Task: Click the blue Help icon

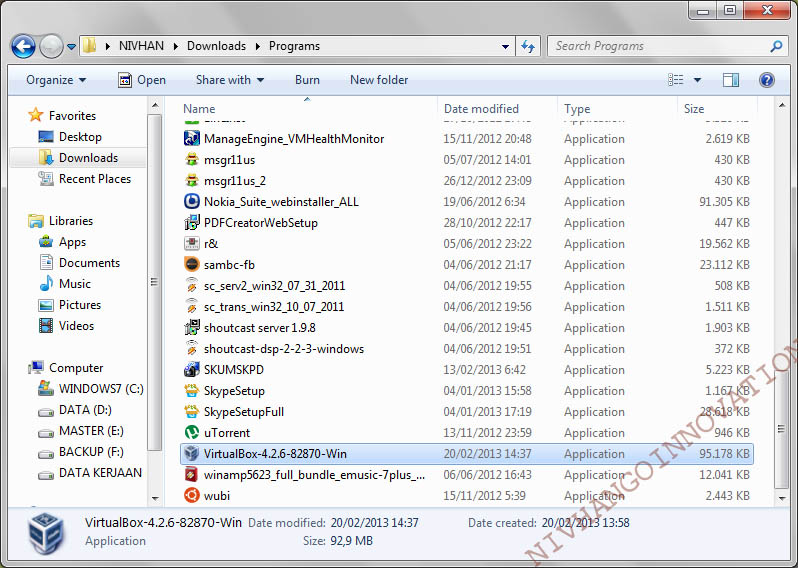Action: (766, 80)
